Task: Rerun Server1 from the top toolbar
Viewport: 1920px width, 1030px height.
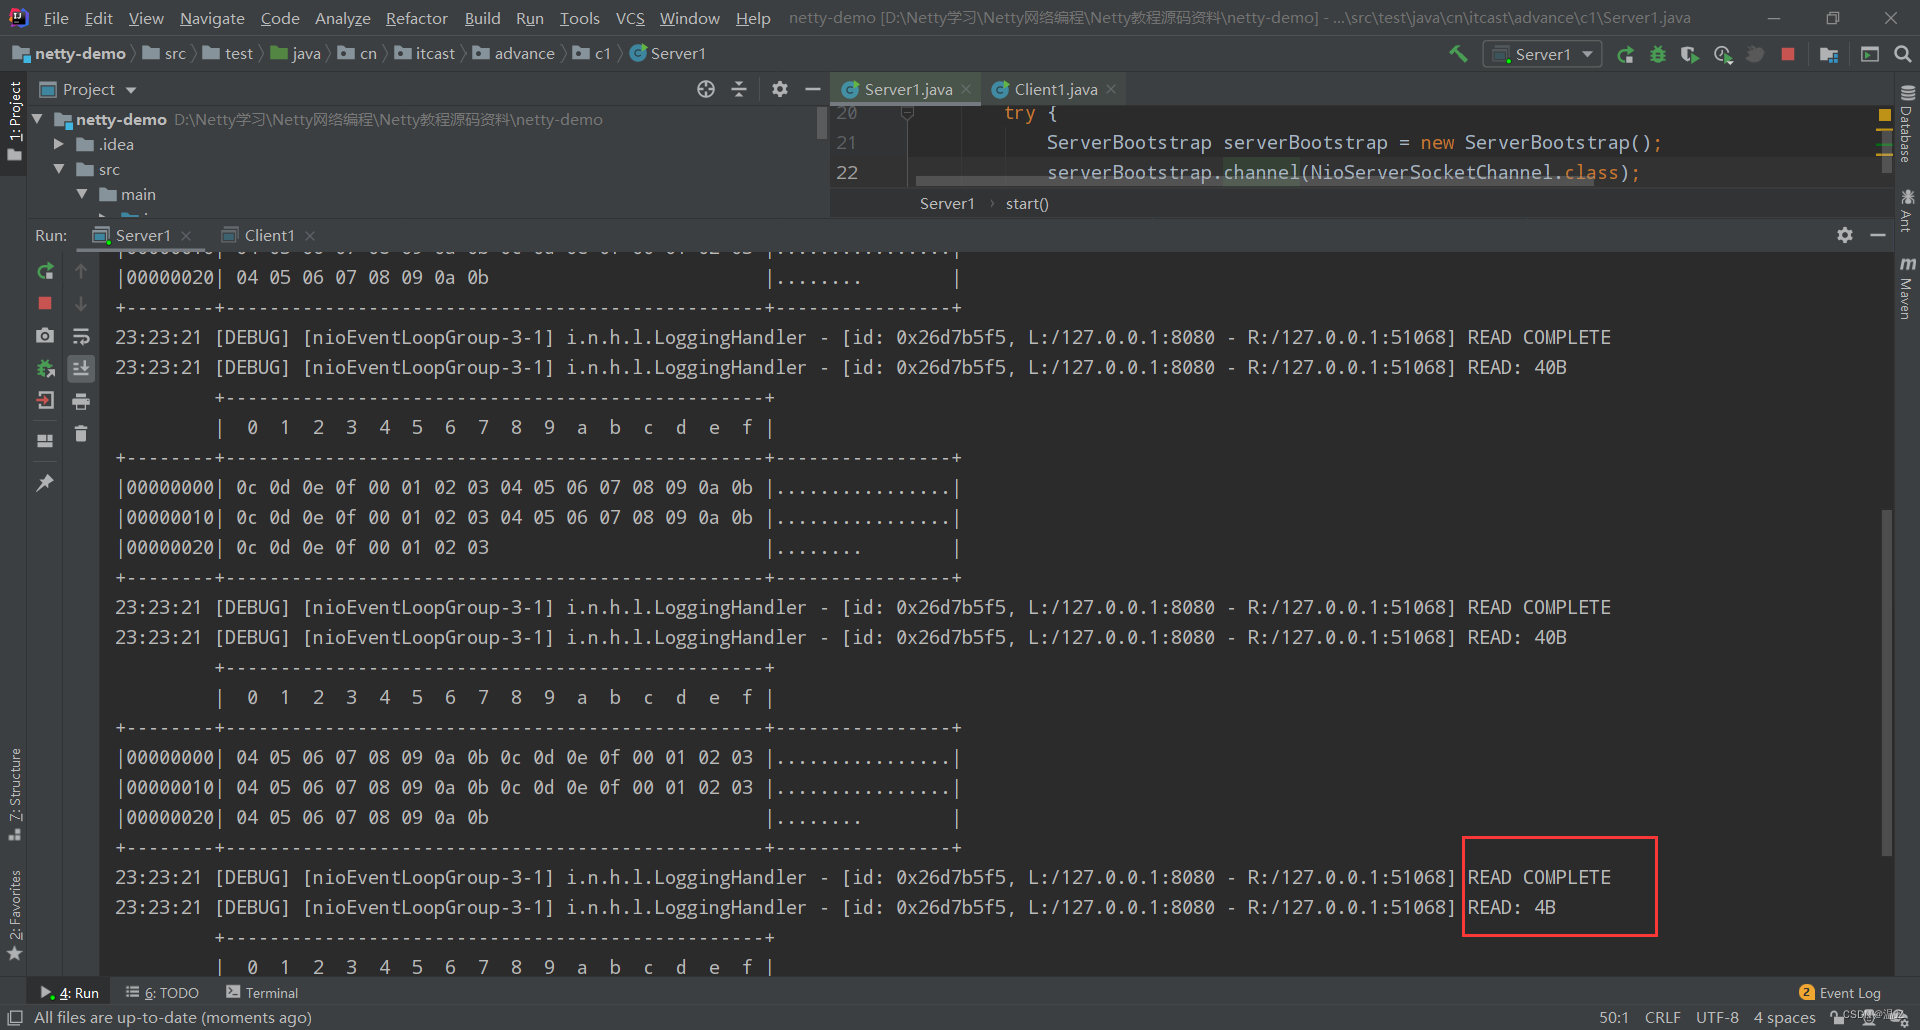Action: [1626, 54]
